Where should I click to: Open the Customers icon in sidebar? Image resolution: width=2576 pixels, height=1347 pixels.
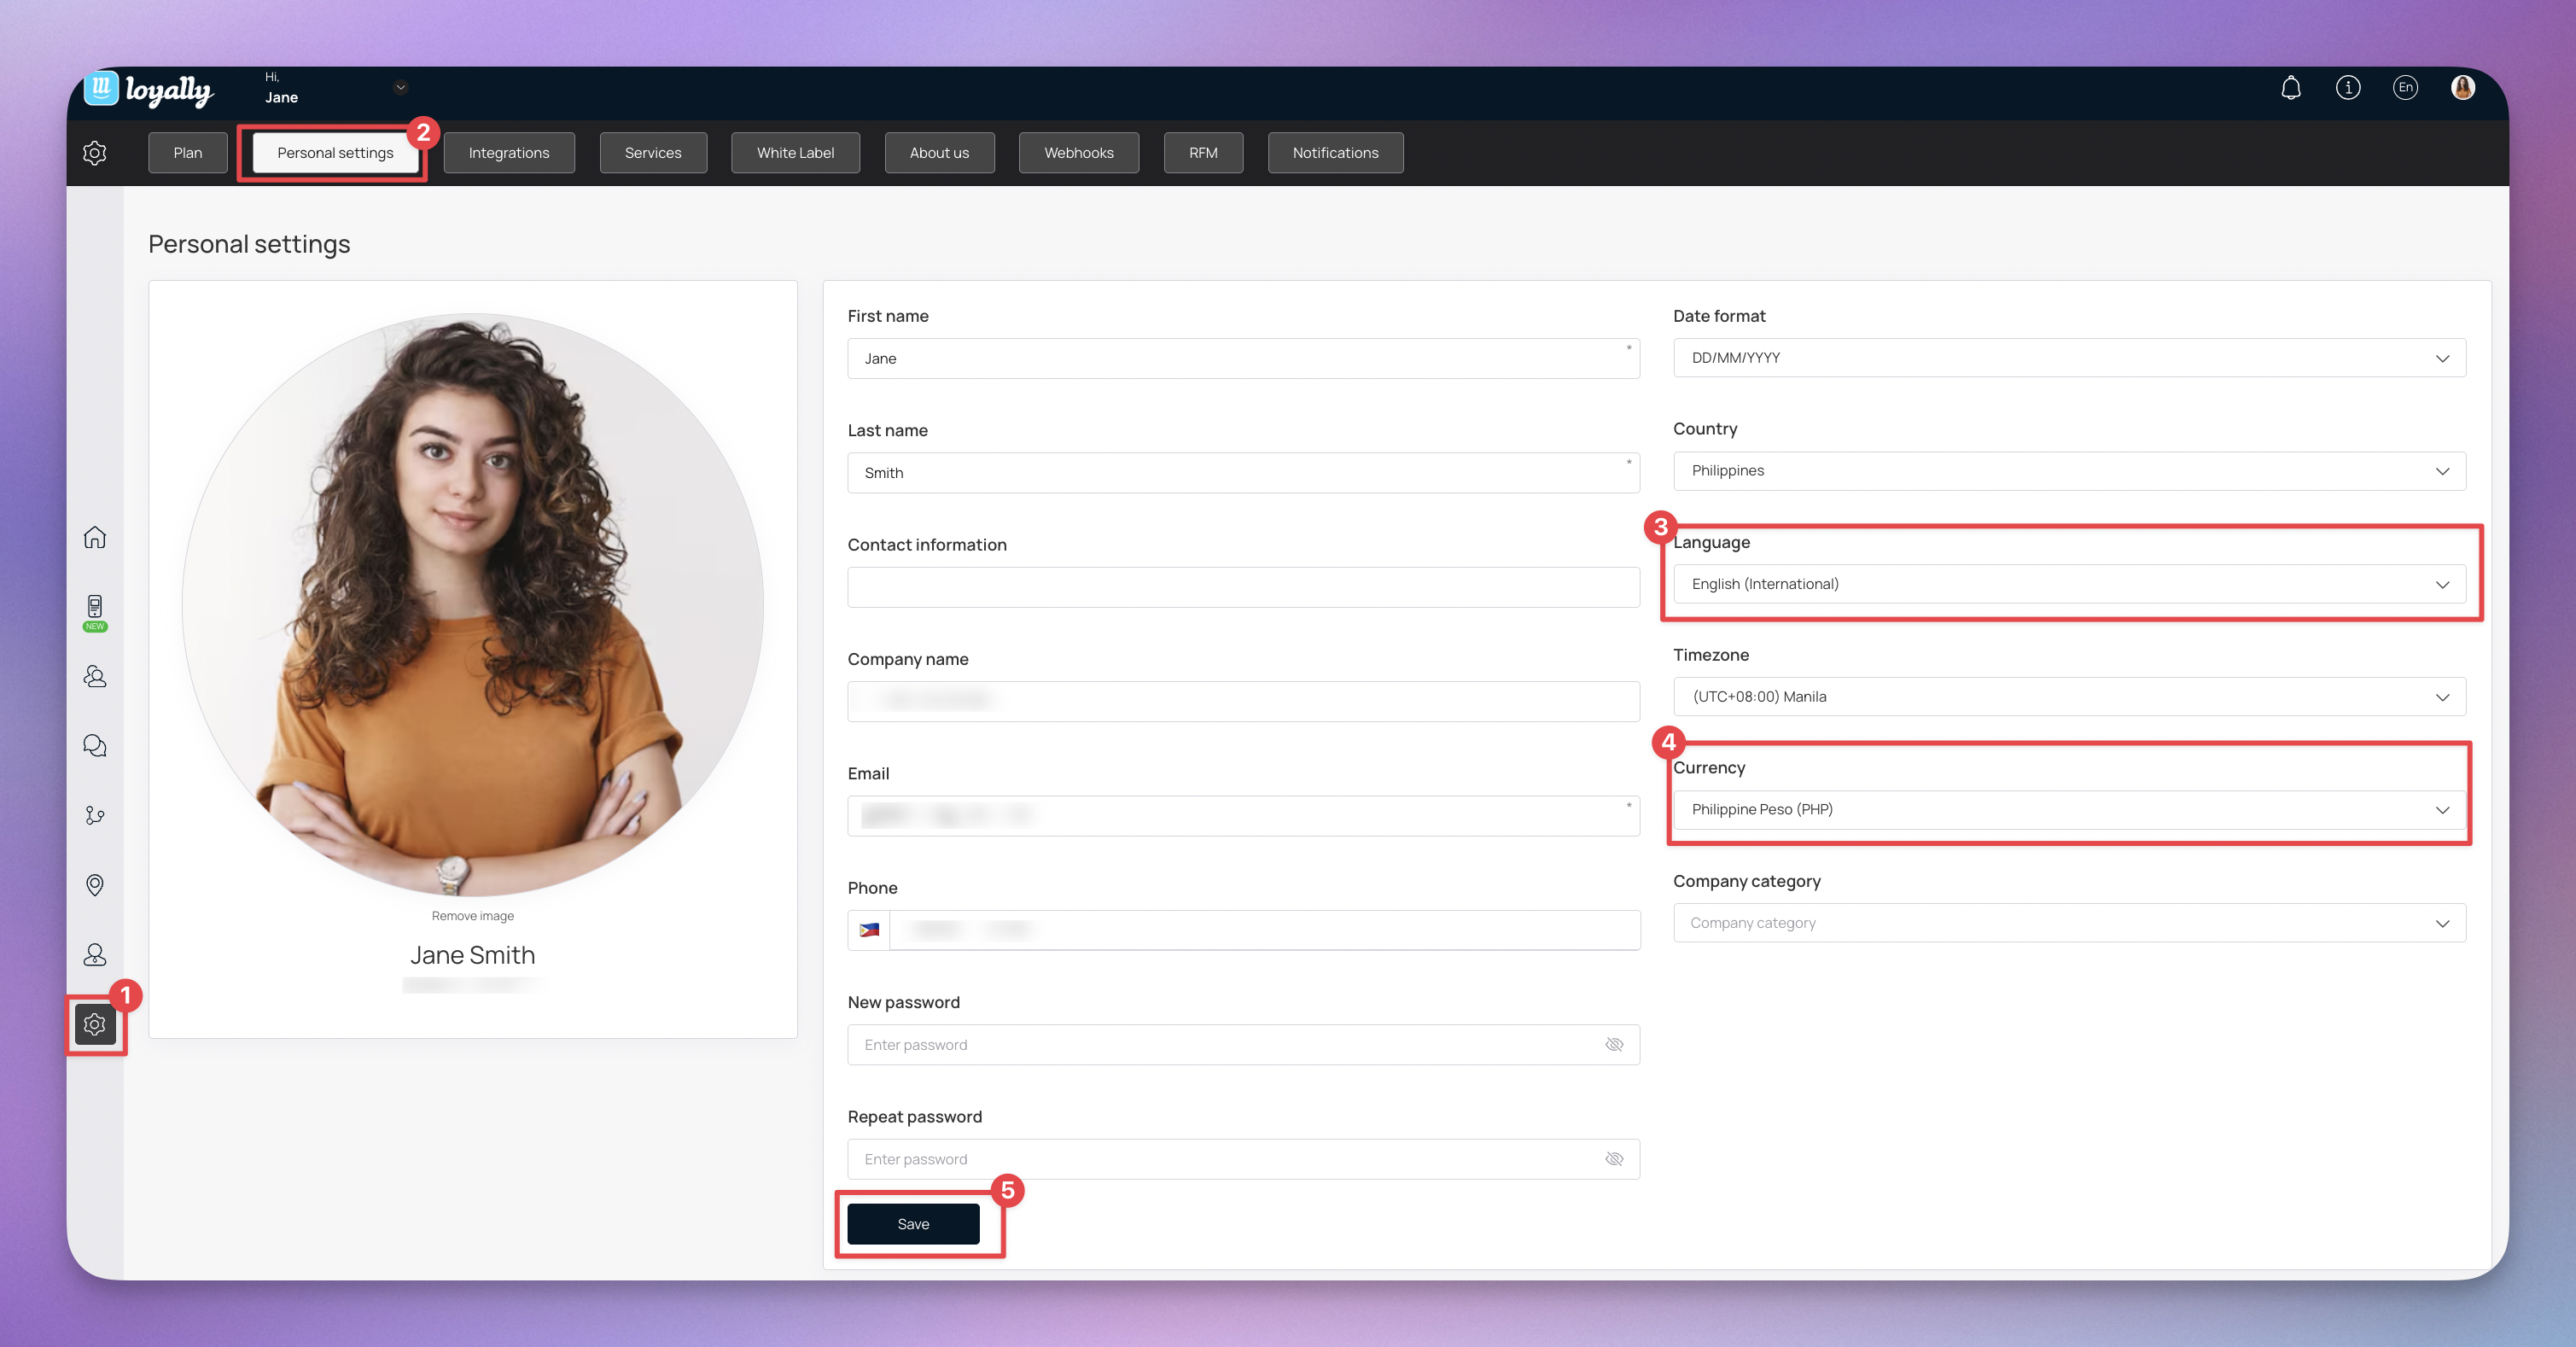95,677
